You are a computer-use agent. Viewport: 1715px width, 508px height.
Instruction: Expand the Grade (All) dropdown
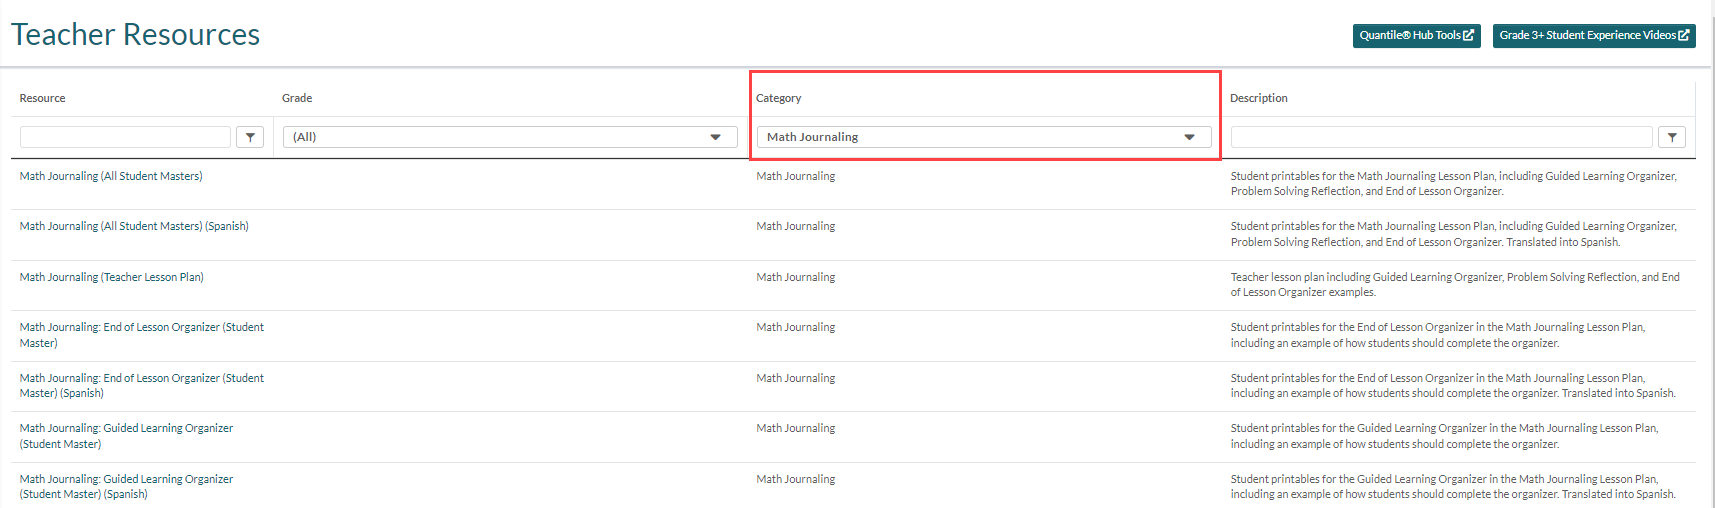tap(510, 137)
